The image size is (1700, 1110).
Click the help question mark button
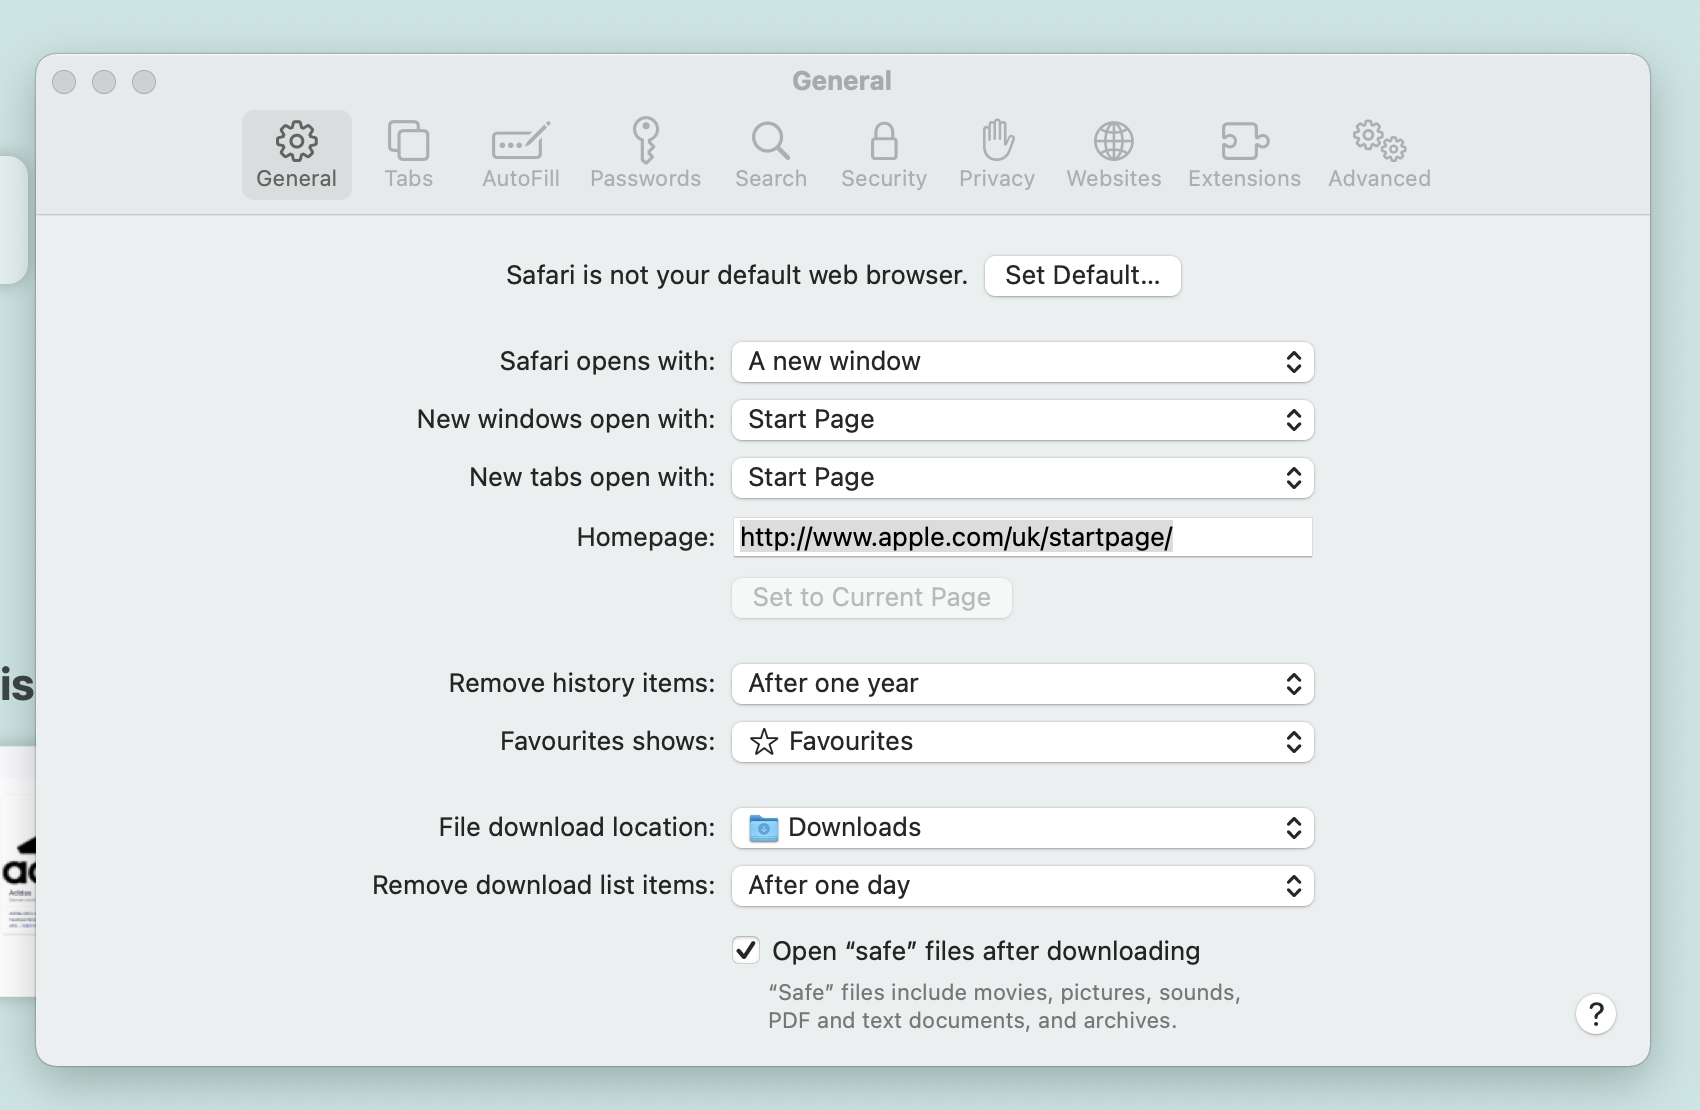click(1596, 1014)
